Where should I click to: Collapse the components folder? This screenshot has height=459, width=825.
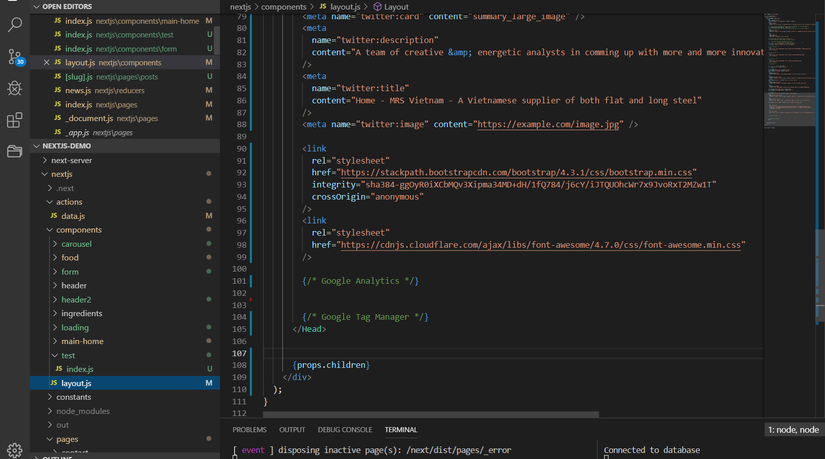click(x=79, y=230)
